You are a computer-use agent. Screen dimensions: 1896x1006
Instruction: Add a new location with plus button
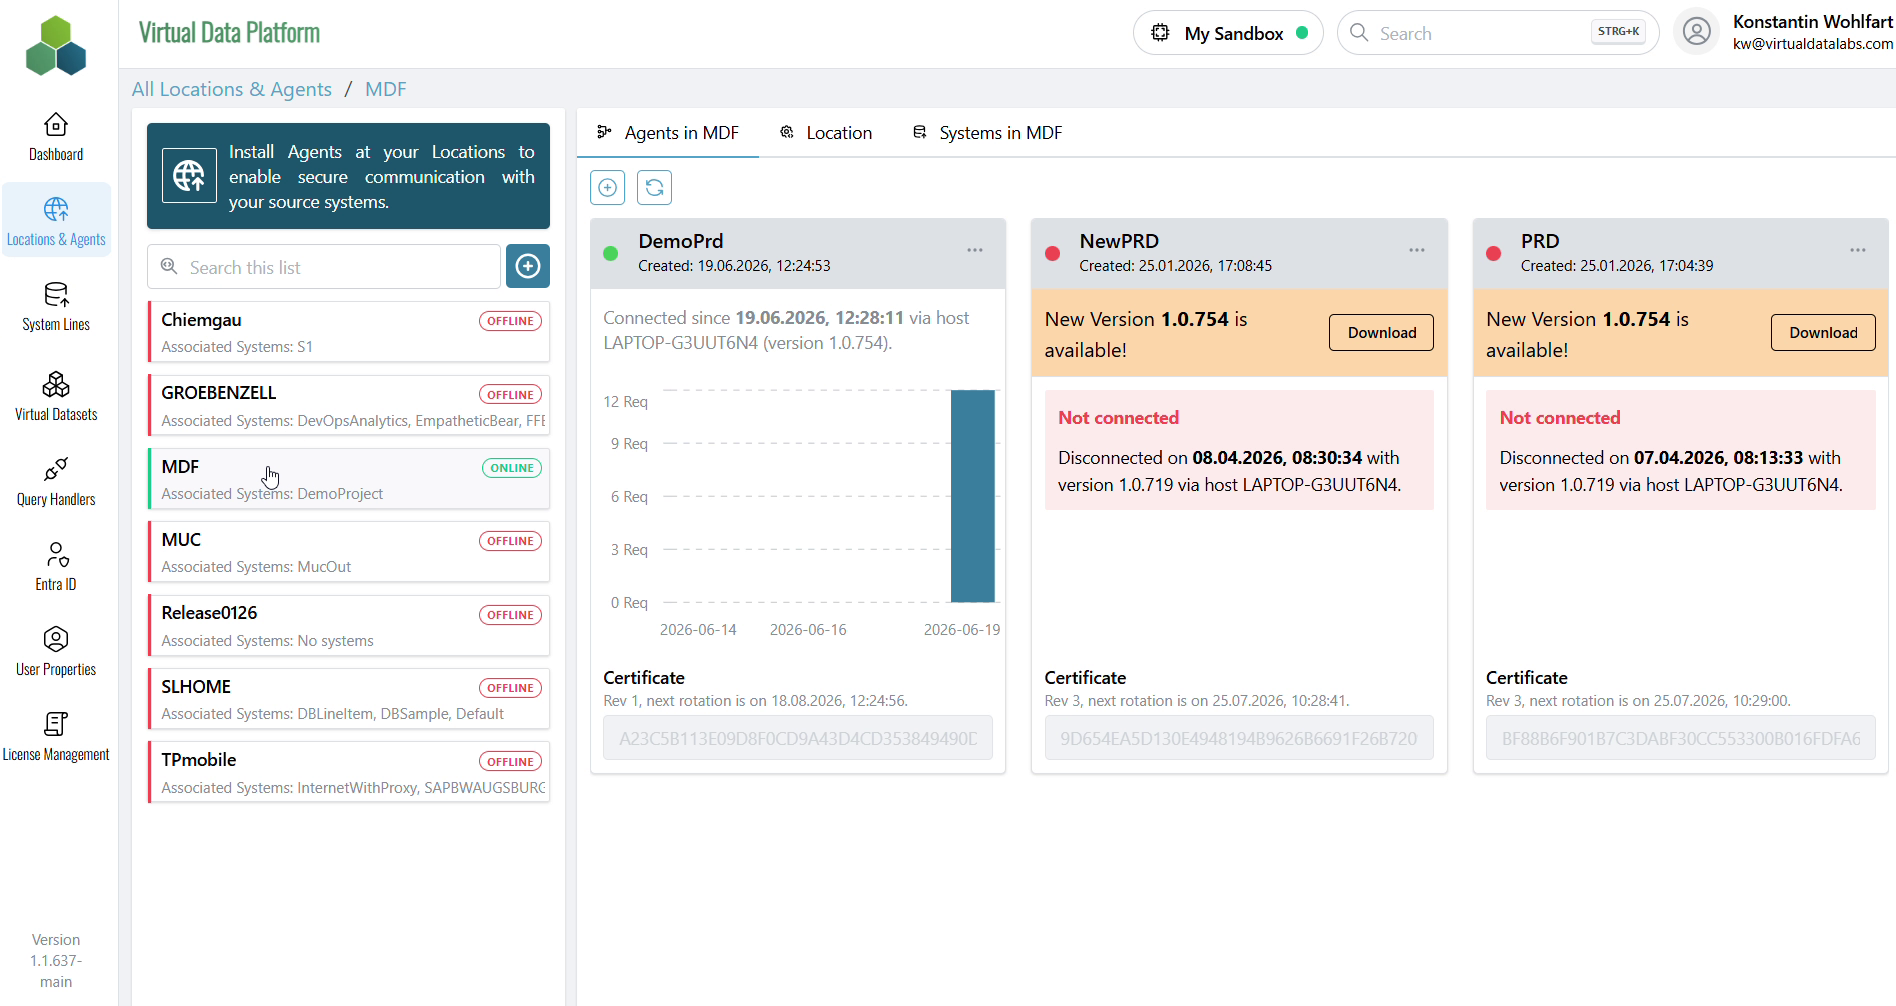click(x=528, y=266)
